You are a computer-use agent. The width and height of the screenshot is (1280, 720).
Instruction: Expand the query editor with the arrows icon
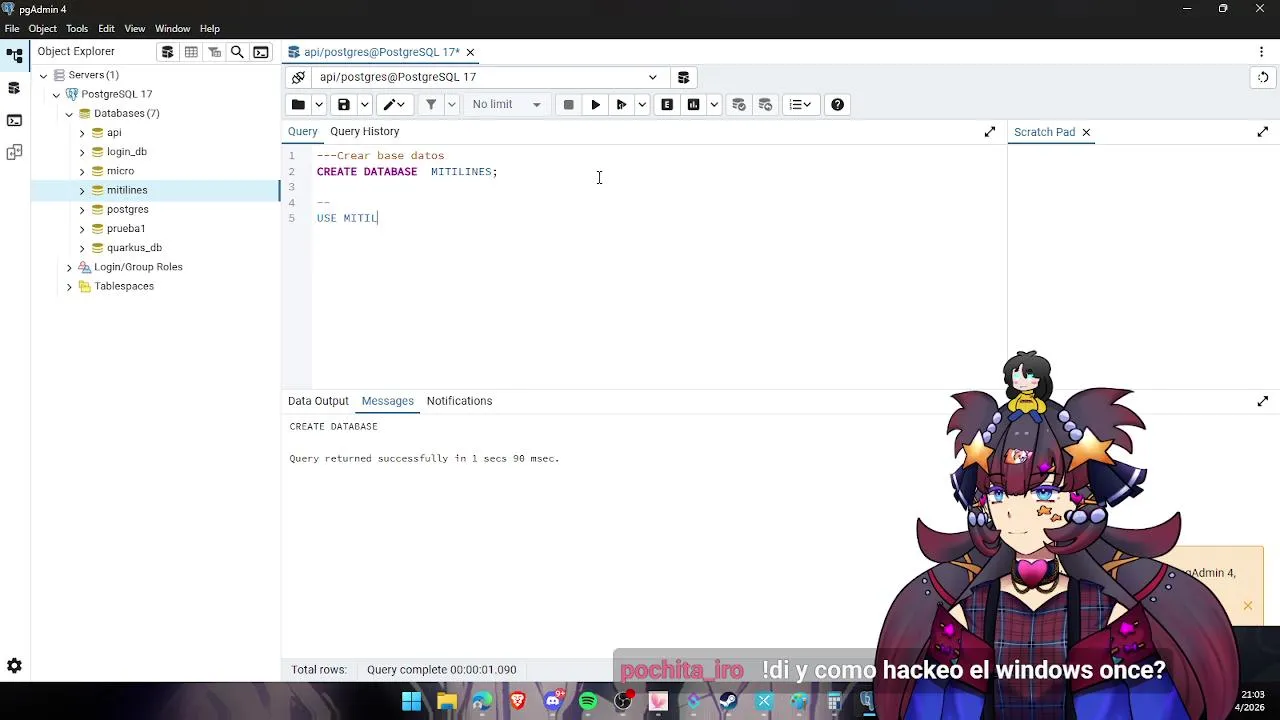coord(990,132)
